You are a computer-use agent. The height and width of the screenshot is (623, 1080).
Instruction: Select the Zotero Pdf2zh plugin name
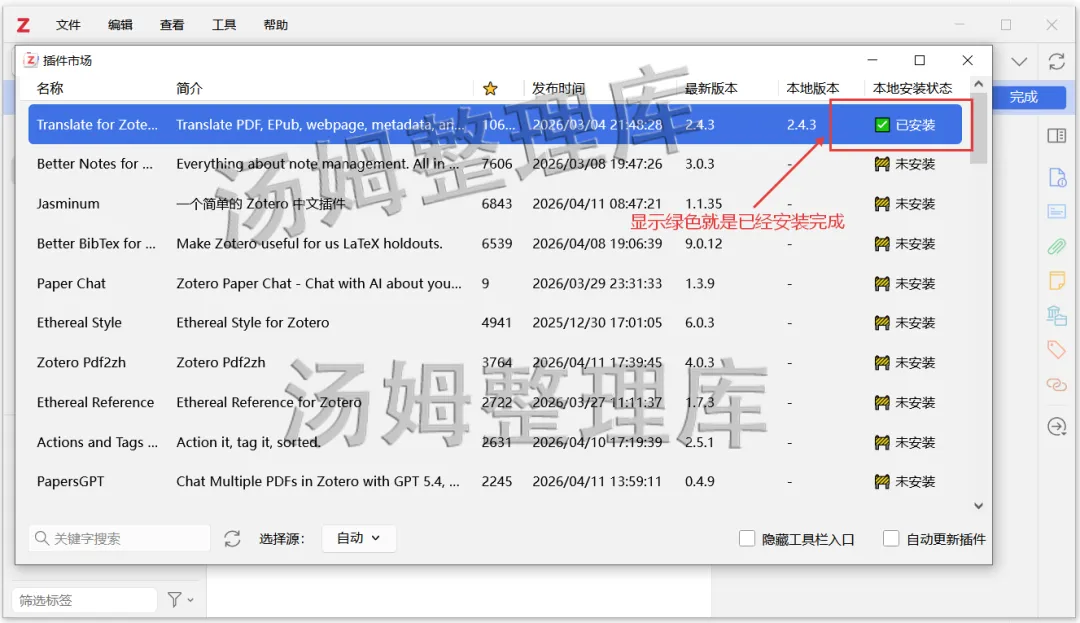pos(81,363)
